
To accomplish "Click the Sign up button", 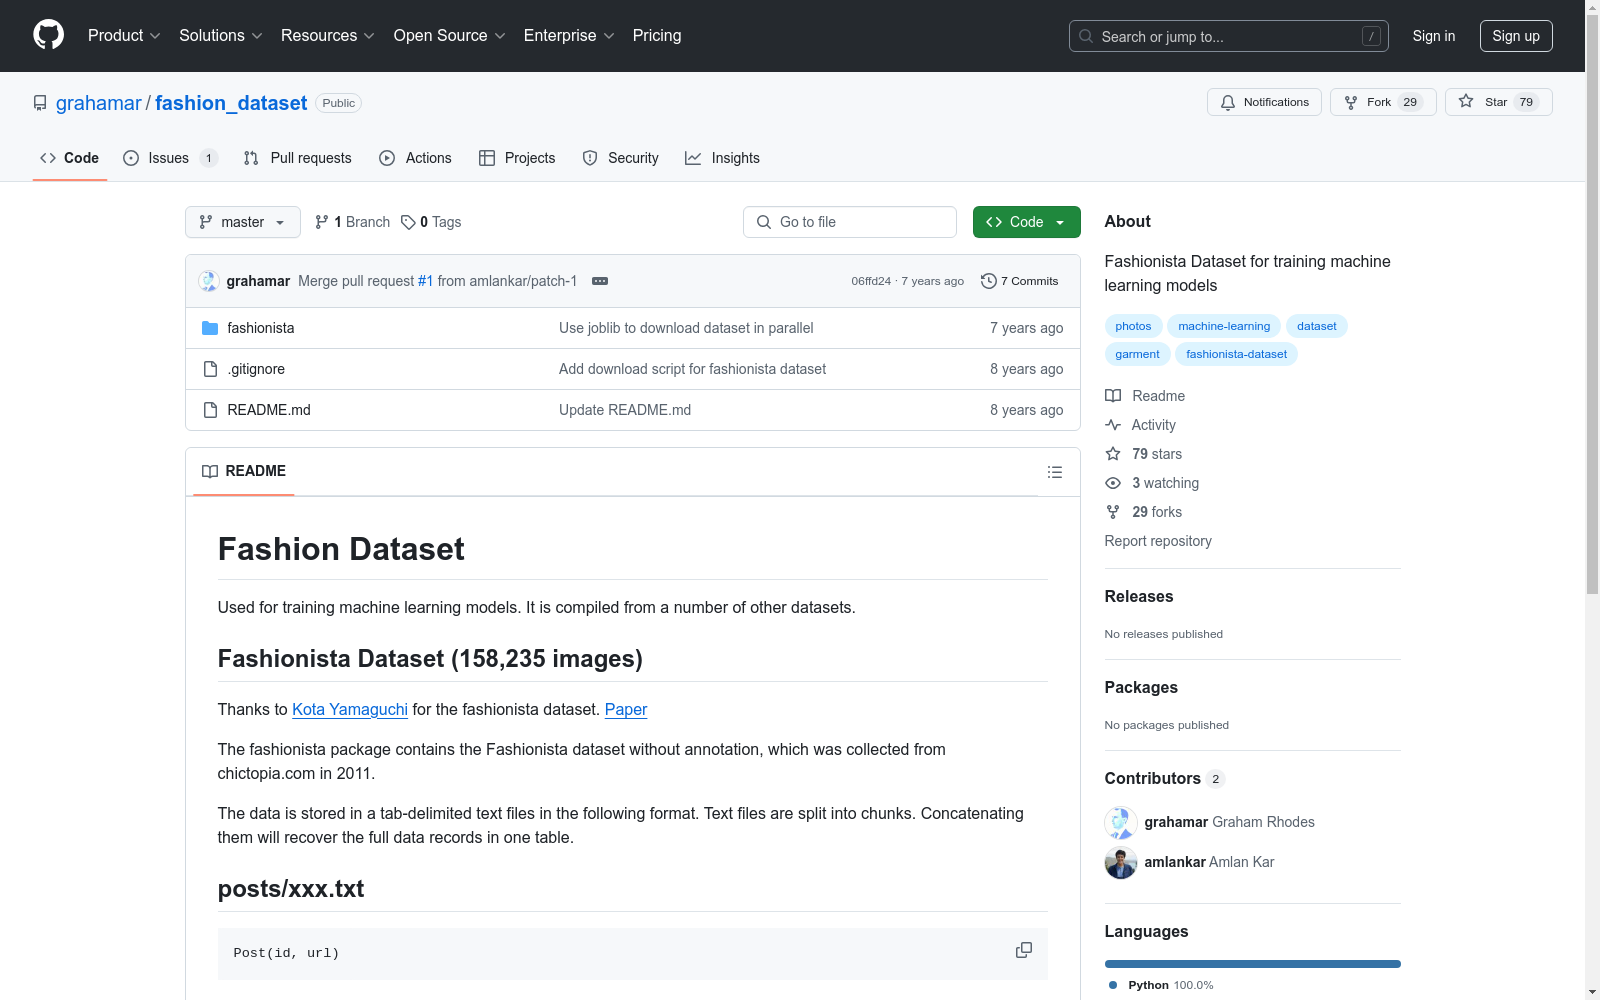I will coord(1516,36).
